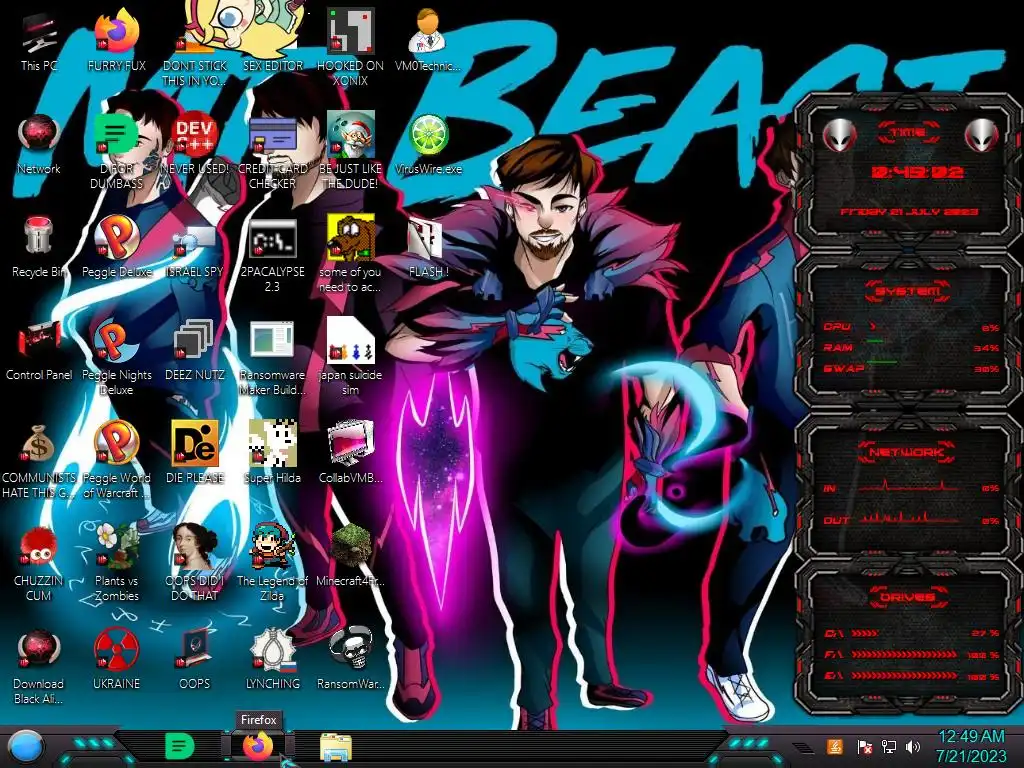The image size is (1024, 768).
Task: Open the Action Center flag tray icon
Action: (x=864, y=746)
